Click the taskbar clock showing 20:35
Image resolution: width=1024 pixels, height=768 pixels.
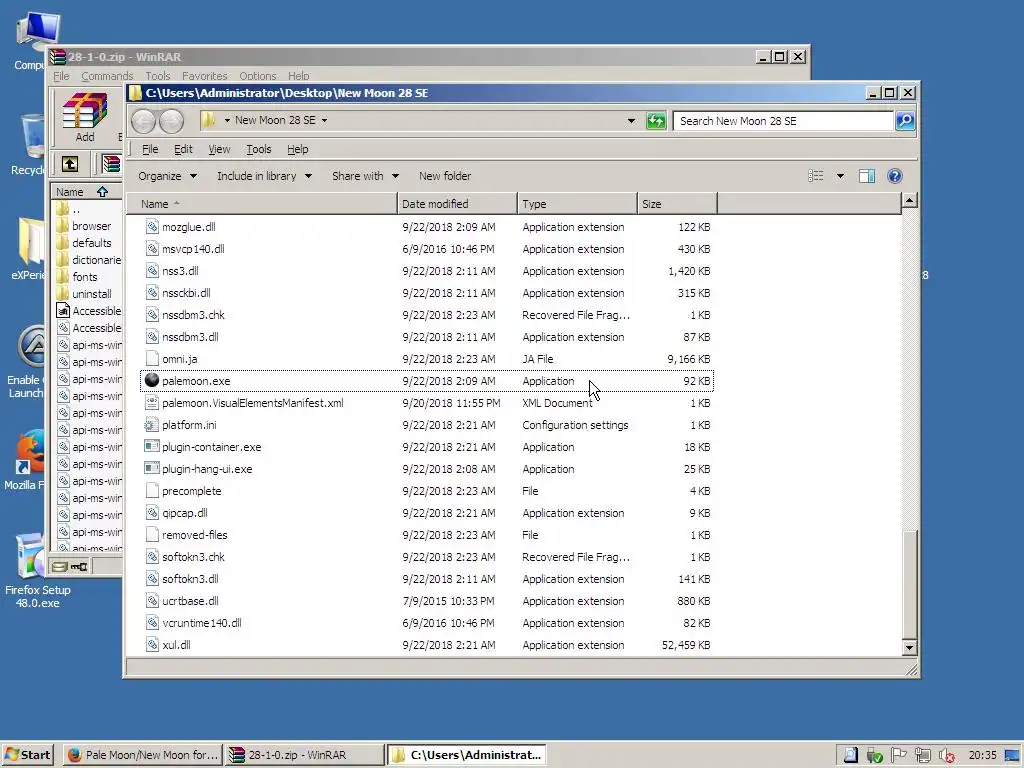(982, 755)
